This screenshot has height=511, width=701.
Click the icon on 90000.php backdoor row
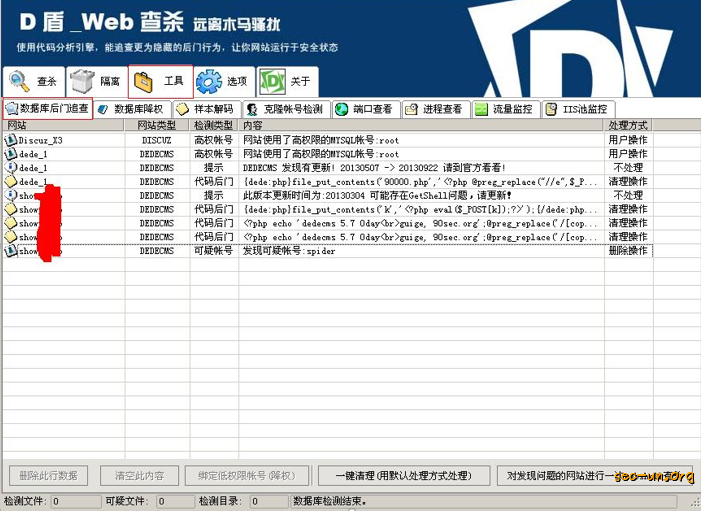(x=10, y=182)
